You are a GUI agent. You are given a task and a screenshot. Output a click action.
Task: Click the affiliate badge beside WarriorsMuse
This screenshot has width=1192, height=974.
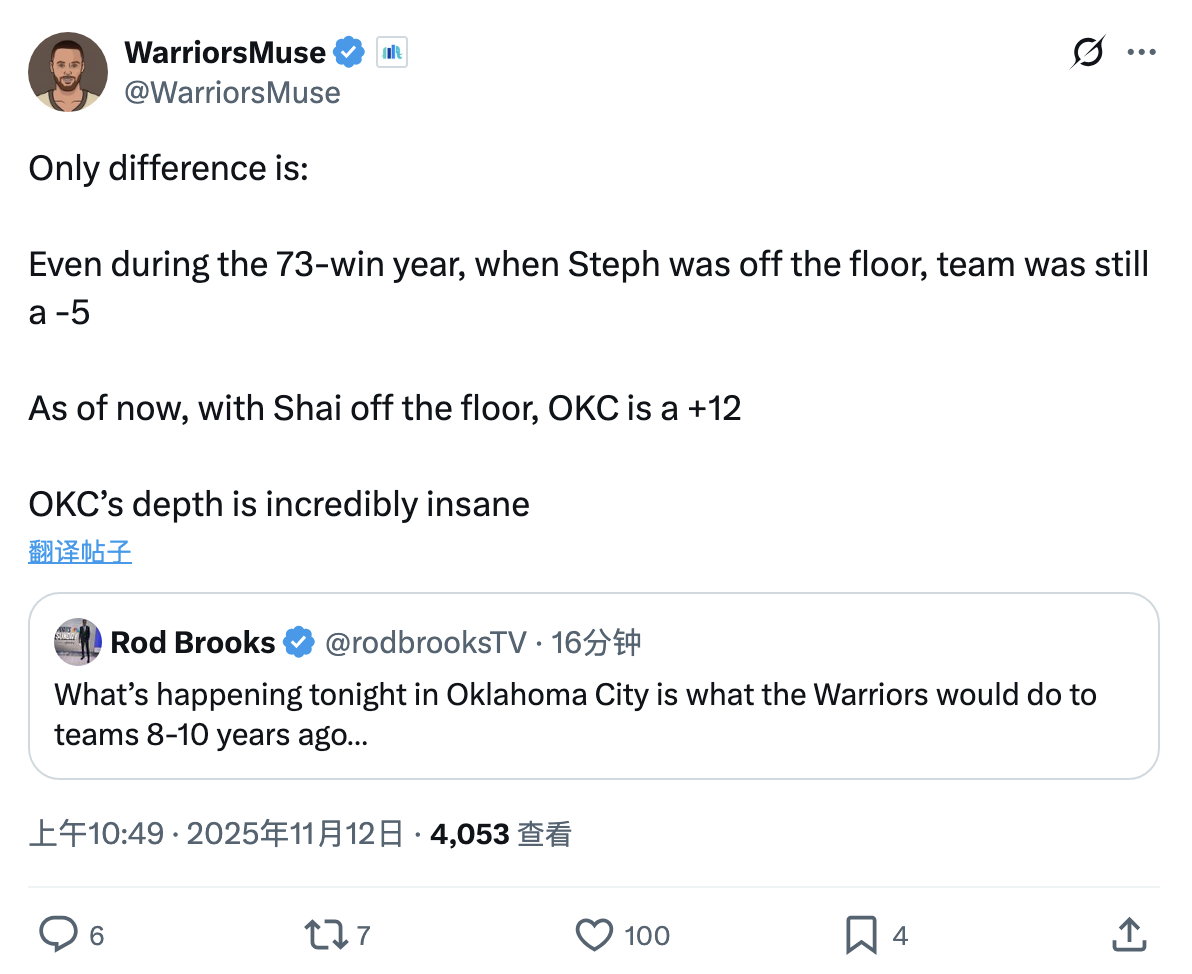point(391,52)
